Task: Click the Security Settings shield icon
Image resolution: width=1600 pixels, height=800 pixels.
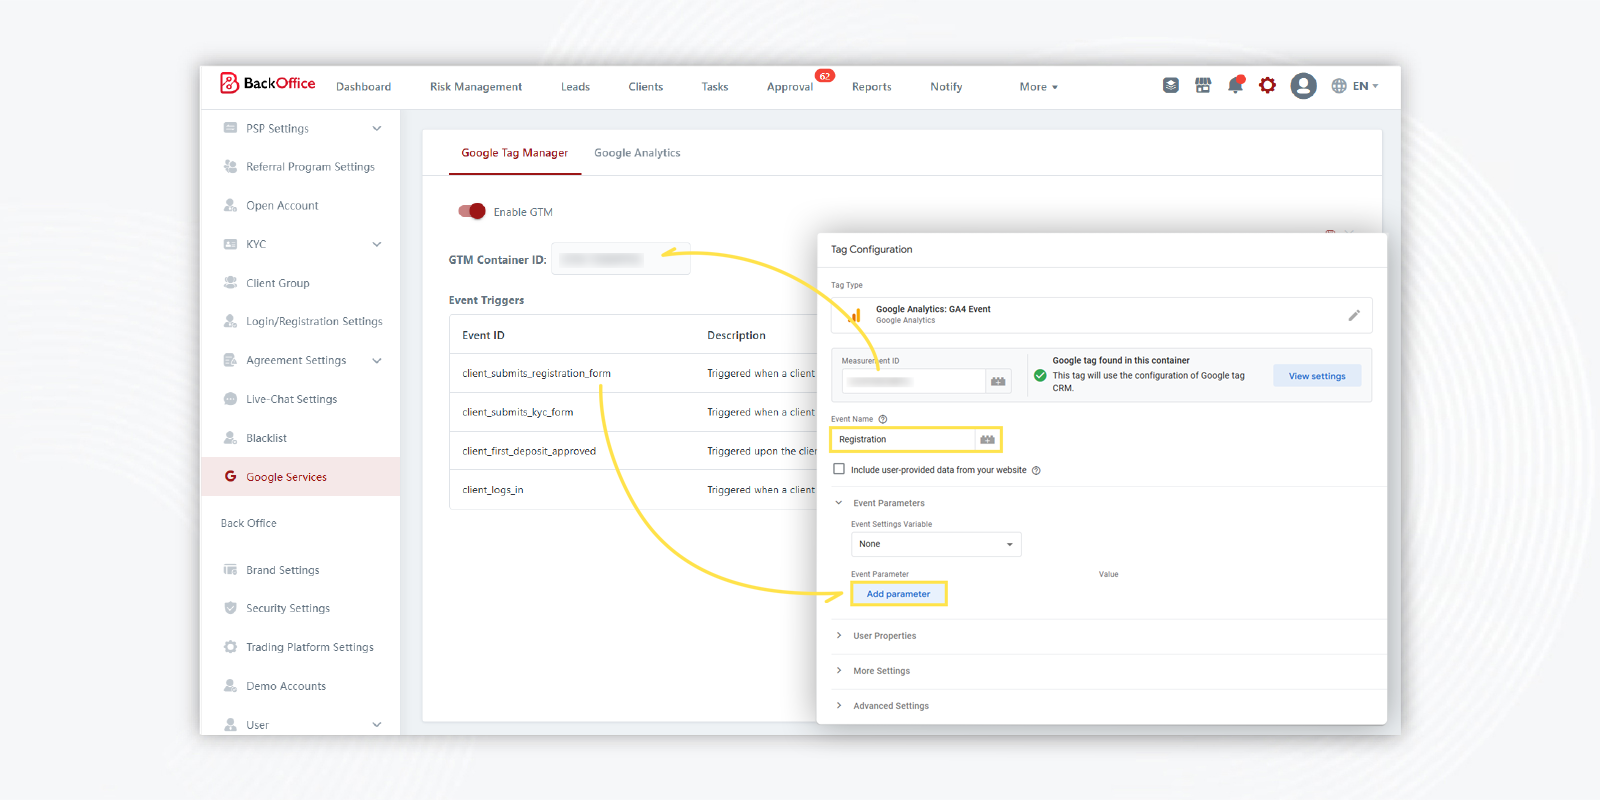Action: [230, 608]
